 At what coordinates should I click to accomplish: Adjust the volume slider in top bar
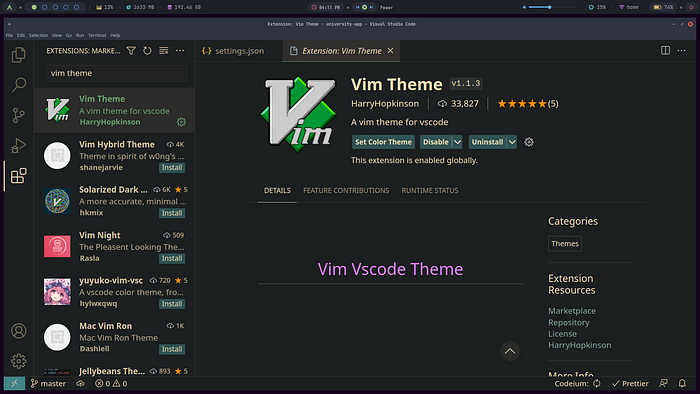pos(551,7)
